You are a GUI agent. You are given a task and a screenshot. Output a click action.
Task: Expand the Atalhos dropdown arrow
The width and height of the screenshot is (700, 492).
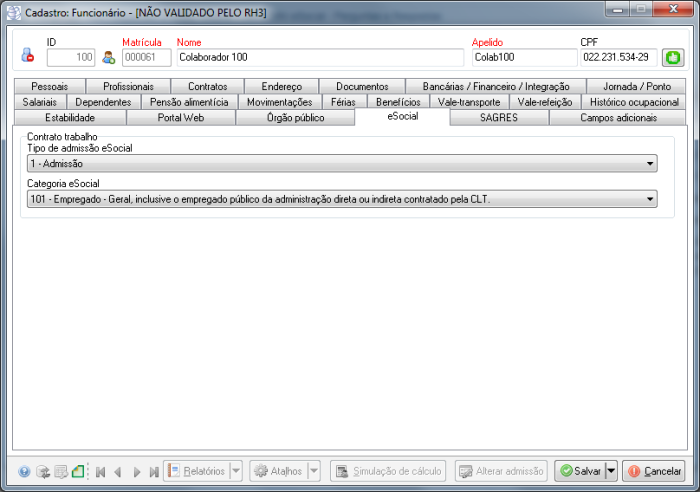click(313, 471)
